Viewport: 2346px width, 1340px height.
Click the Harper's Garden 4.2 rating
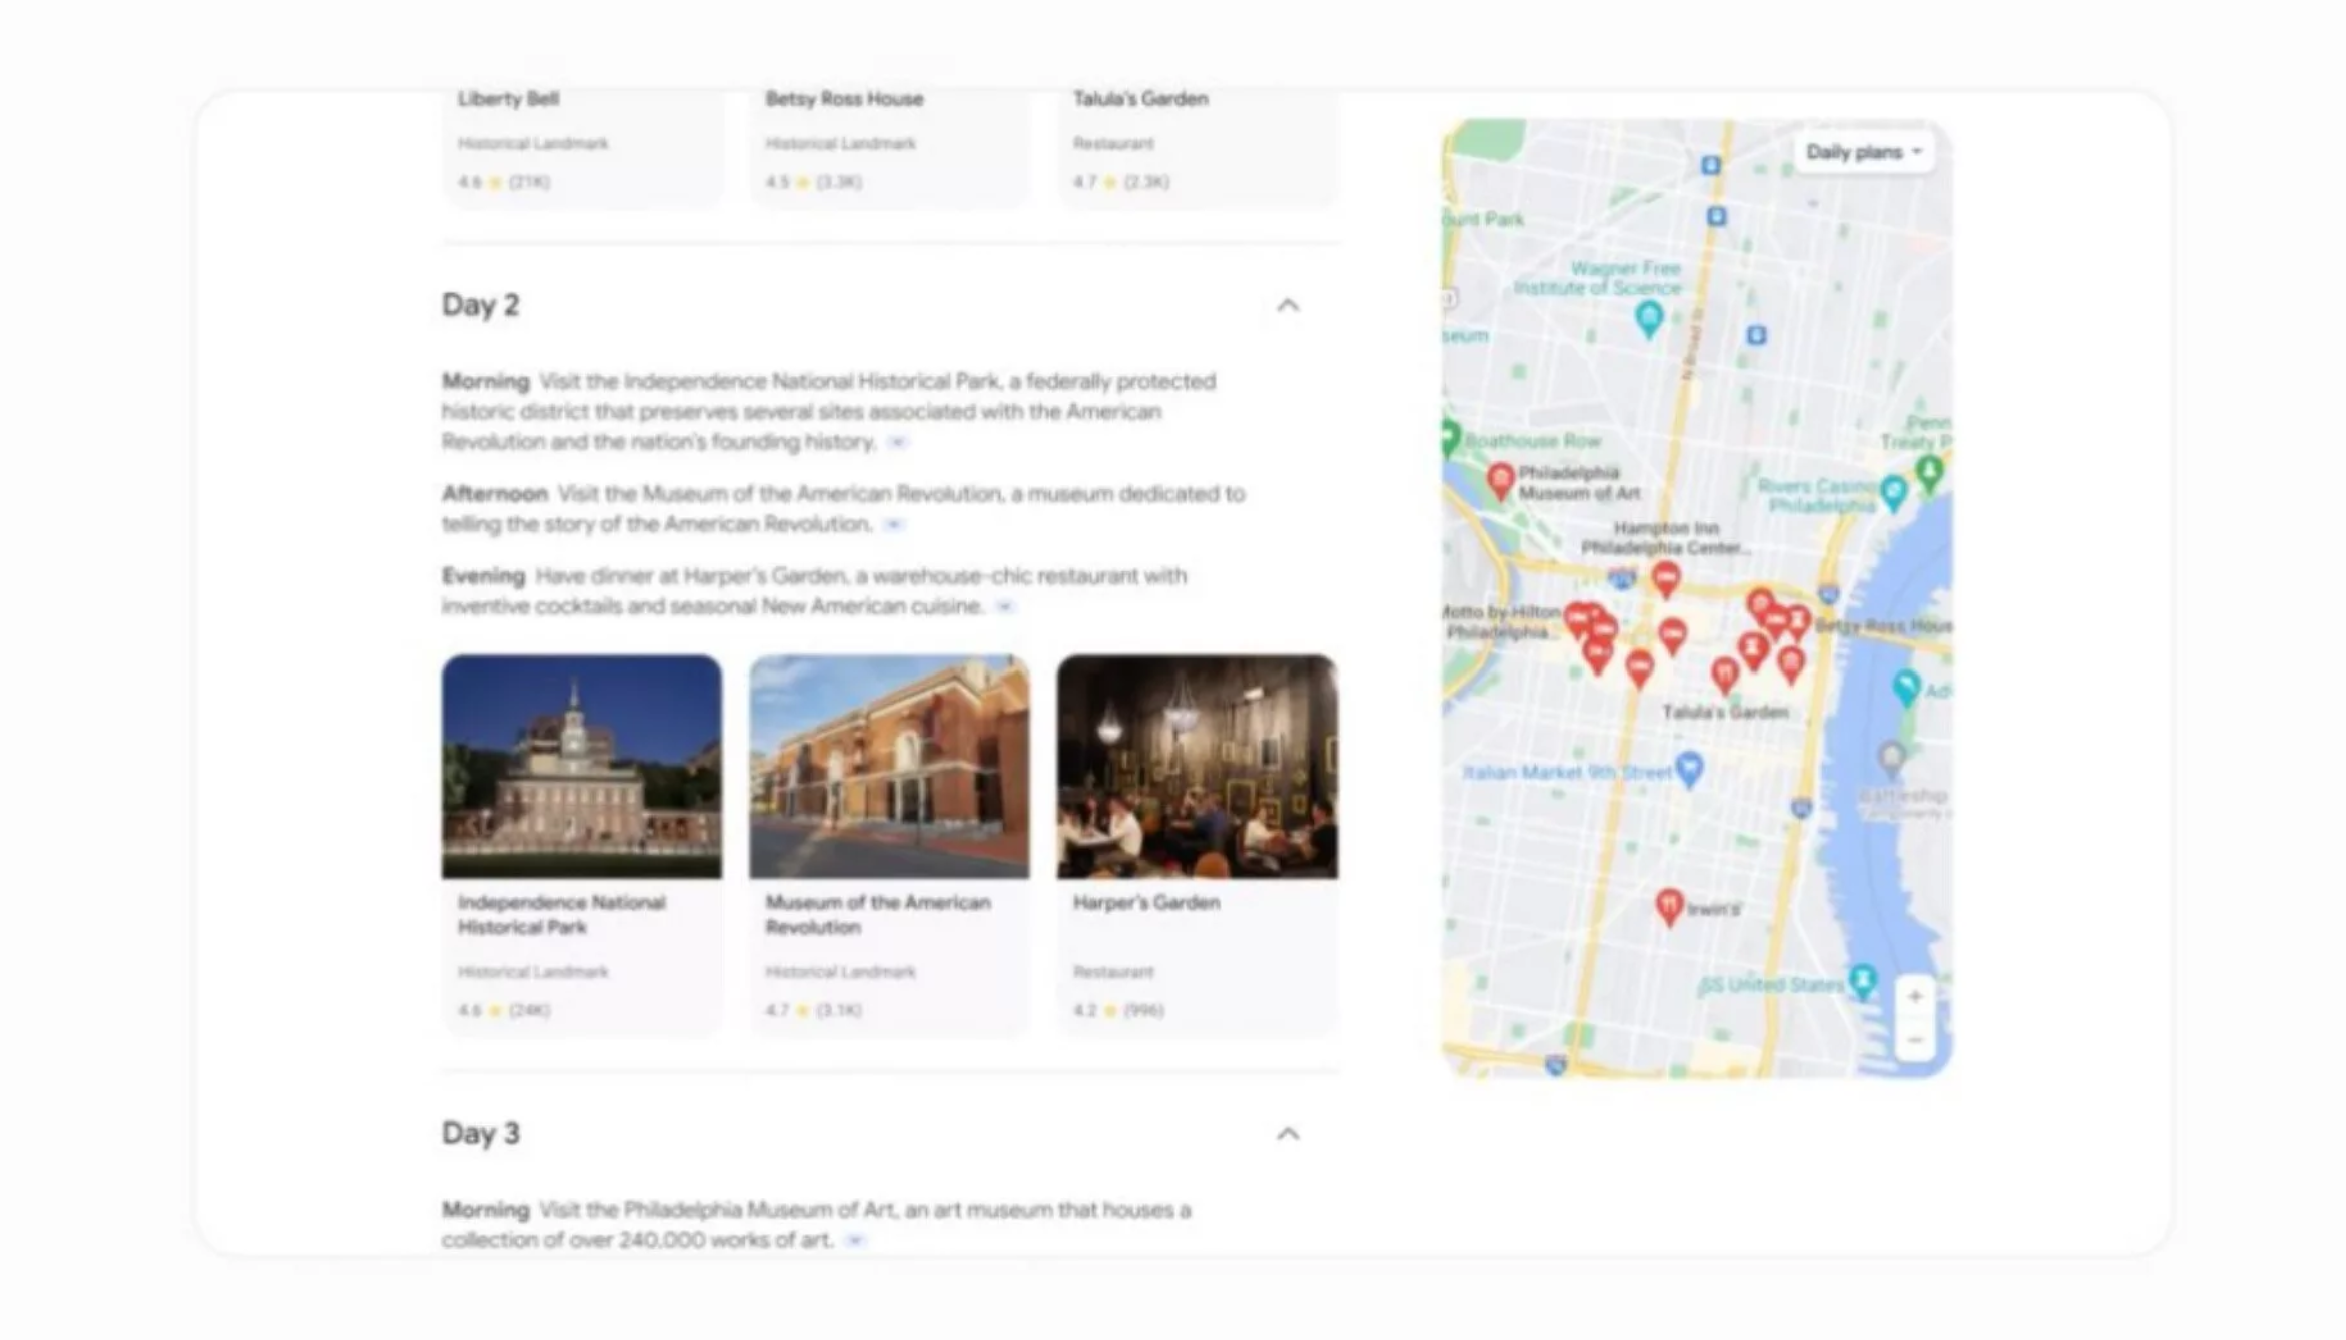[x=1118, y=1010]
